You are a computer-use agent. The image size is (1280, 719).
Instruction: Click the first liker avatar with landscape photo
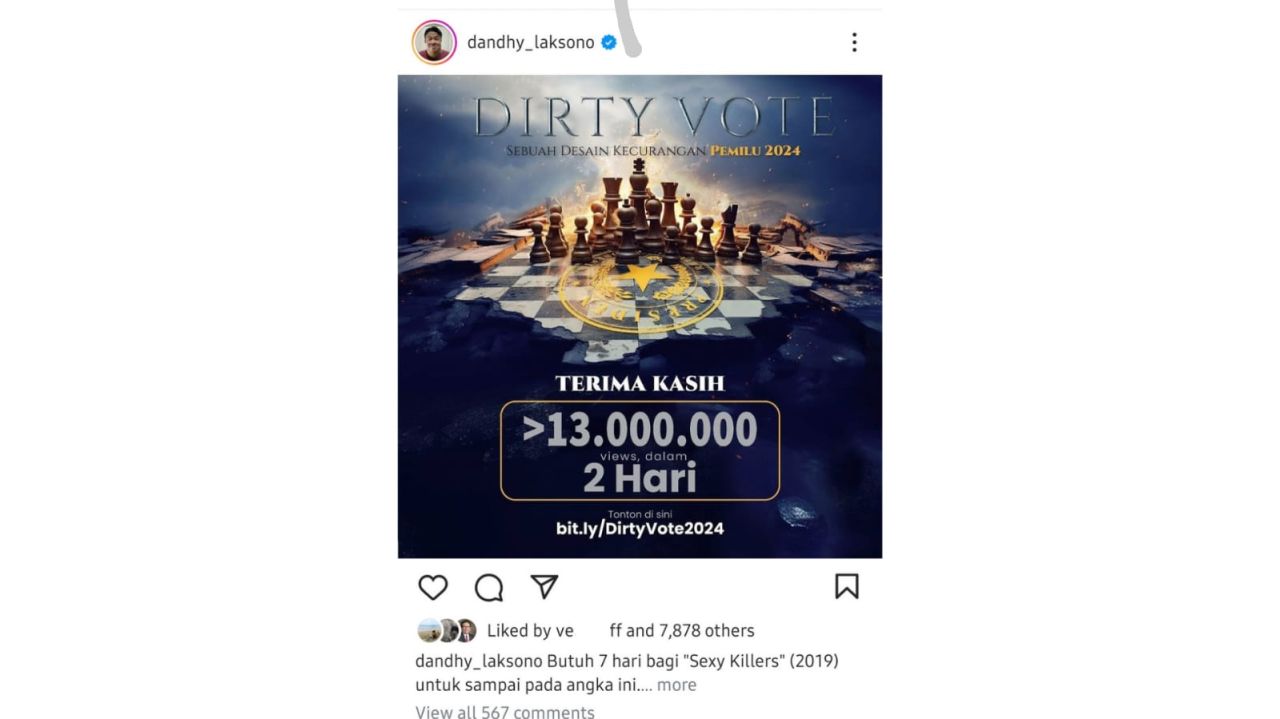pos(429,630)
